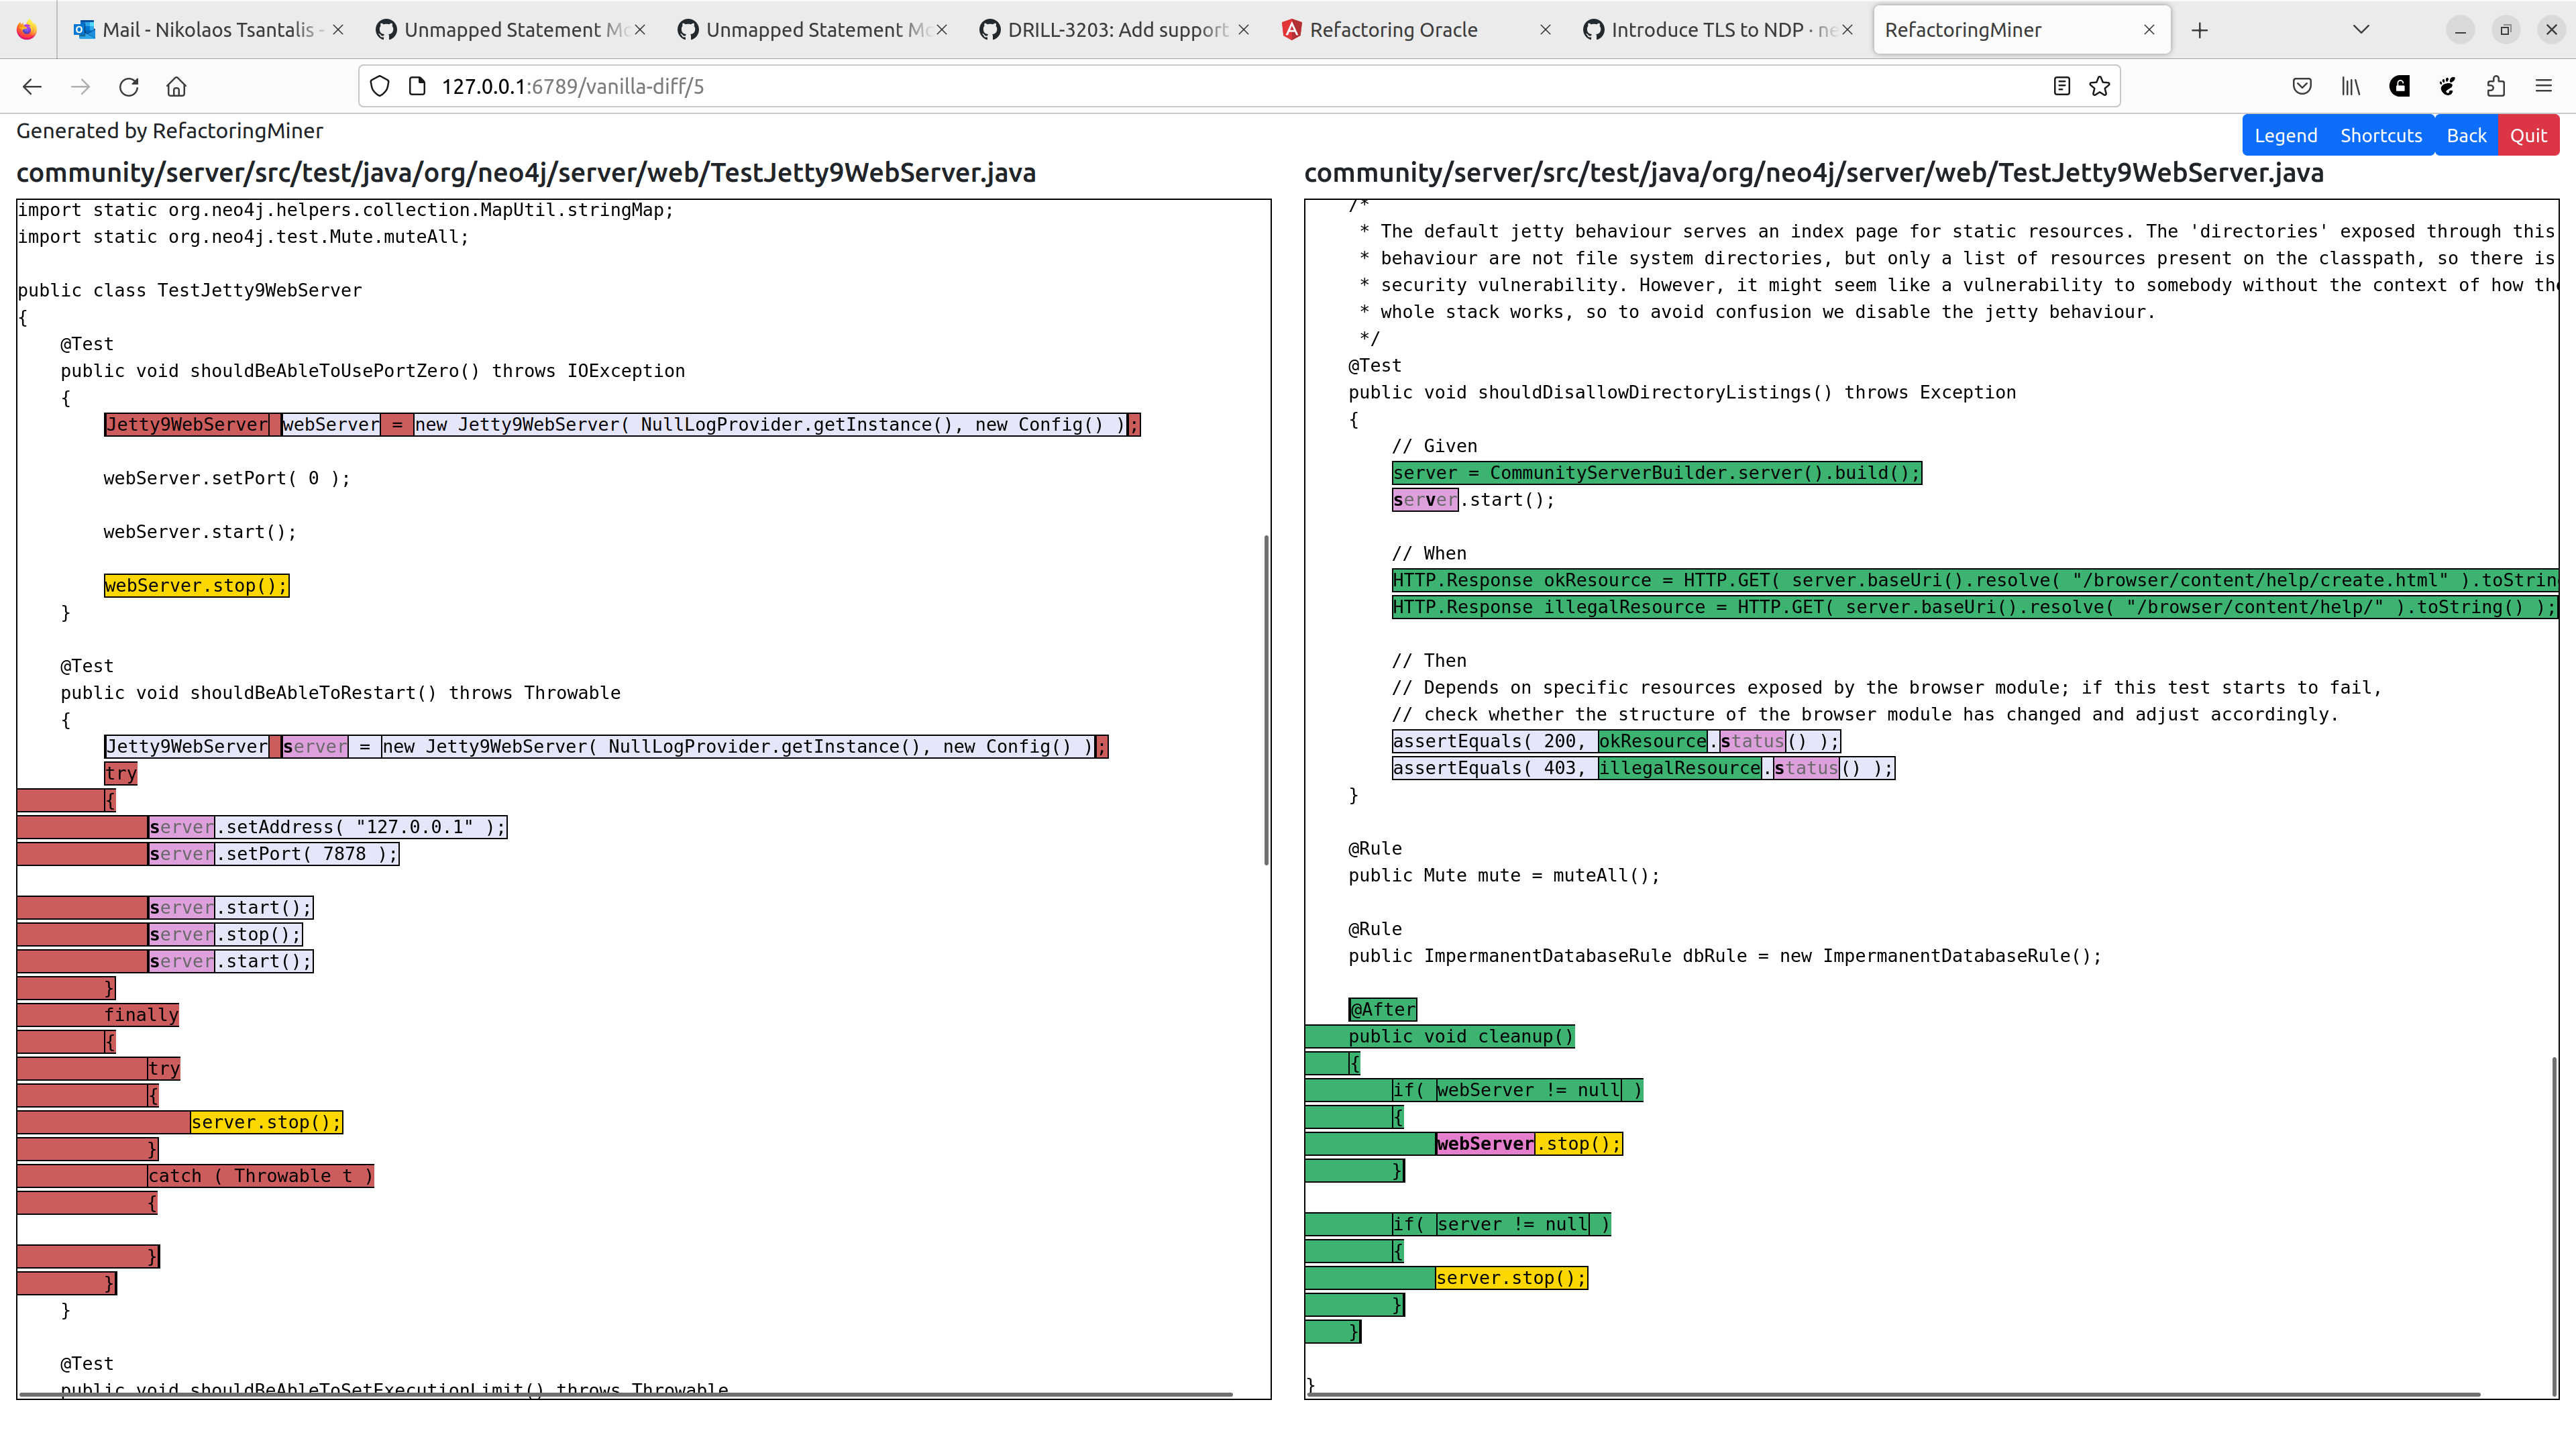This screenshot has height=1449, width=2576.
Task: Open the Shortcuts button
Action: 2381,136
